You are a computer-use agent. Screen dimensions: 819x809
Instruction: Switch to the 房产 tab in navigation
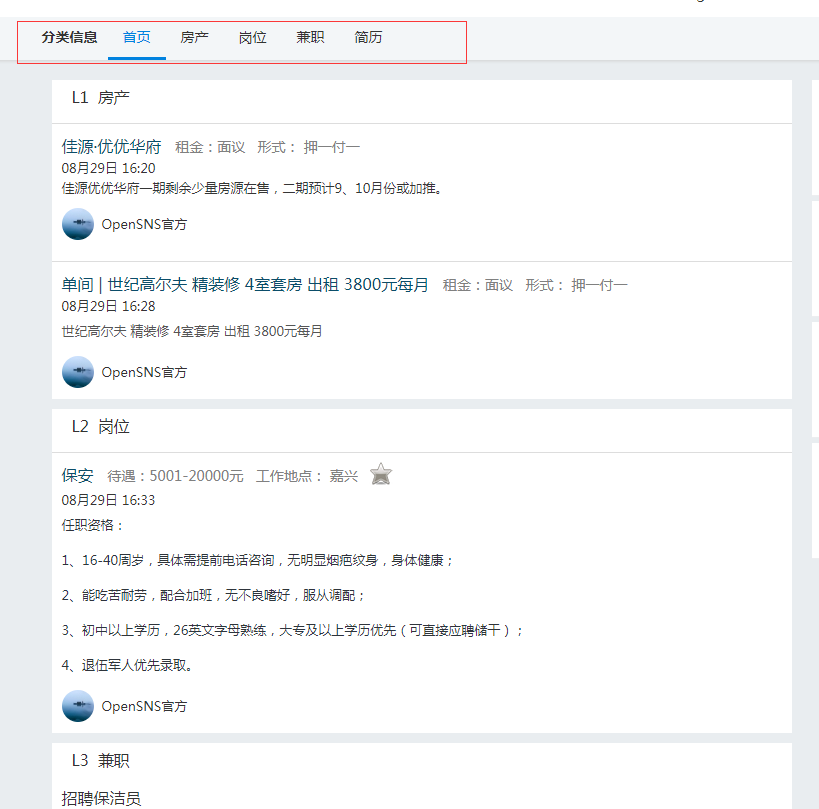tap(194, 38)
